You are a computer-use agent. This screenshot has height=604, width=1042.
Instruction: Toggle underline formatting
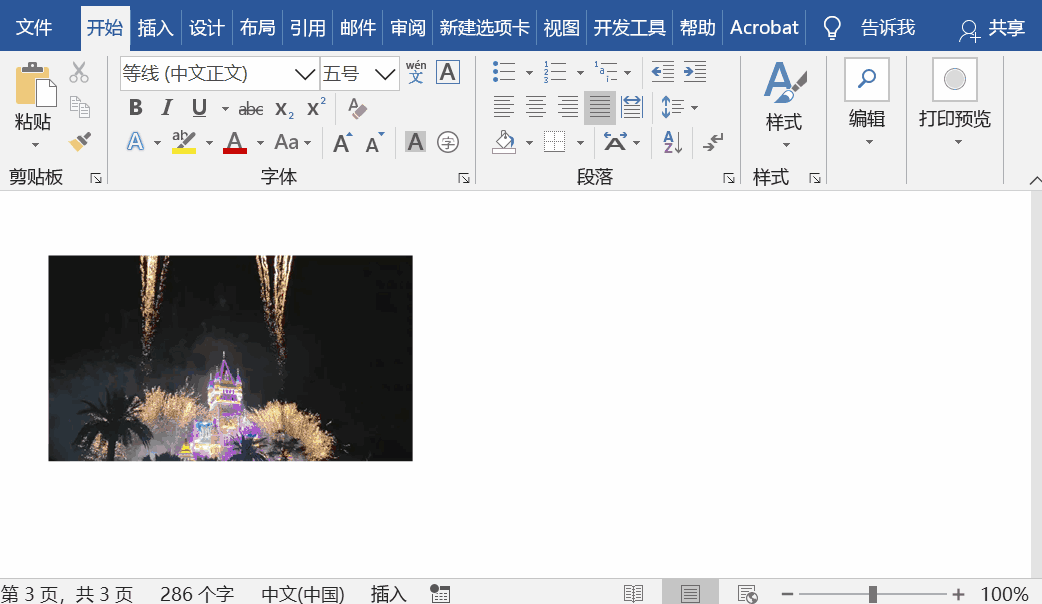pos(199,108)
